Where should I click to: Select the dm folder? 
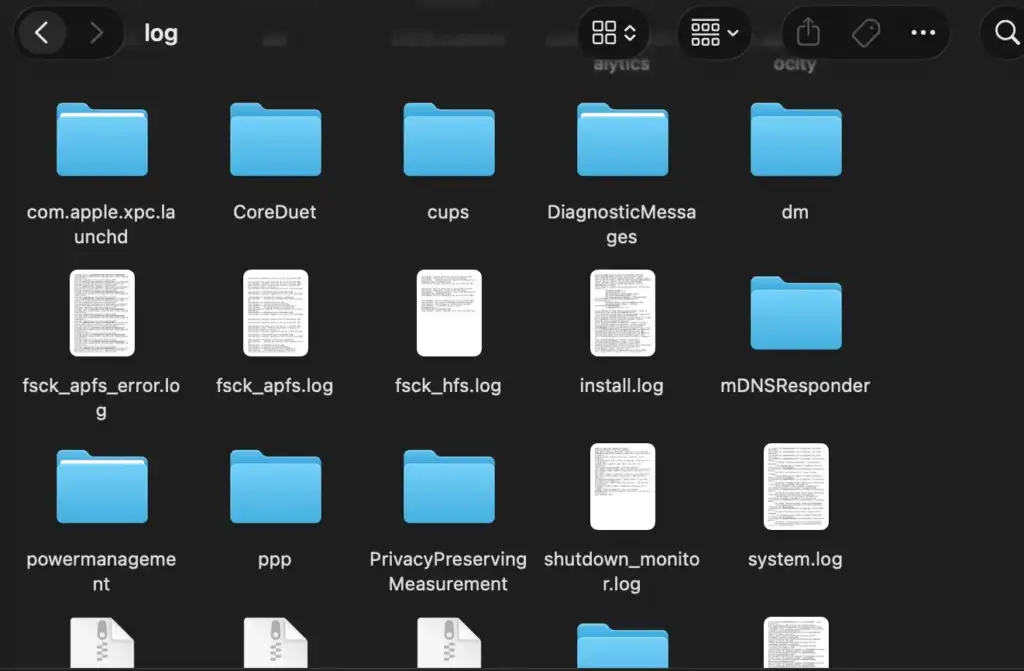795,140
